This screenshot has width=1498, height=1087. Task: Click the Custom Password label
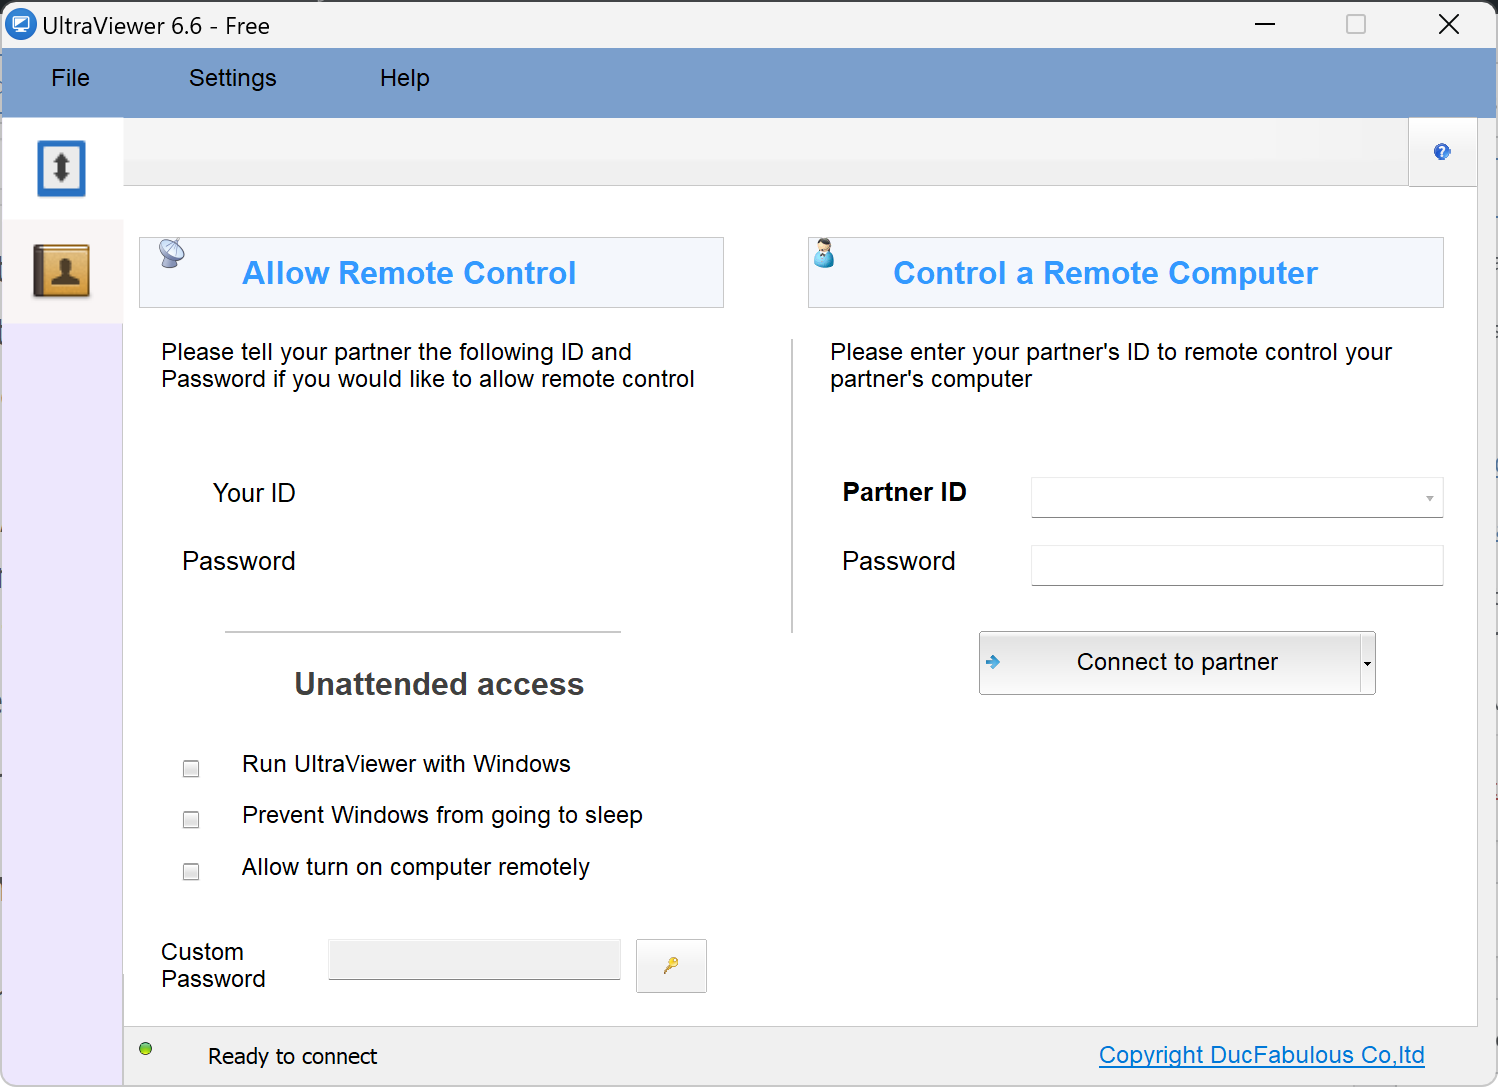pyautogui.click(x=213, y=965)
